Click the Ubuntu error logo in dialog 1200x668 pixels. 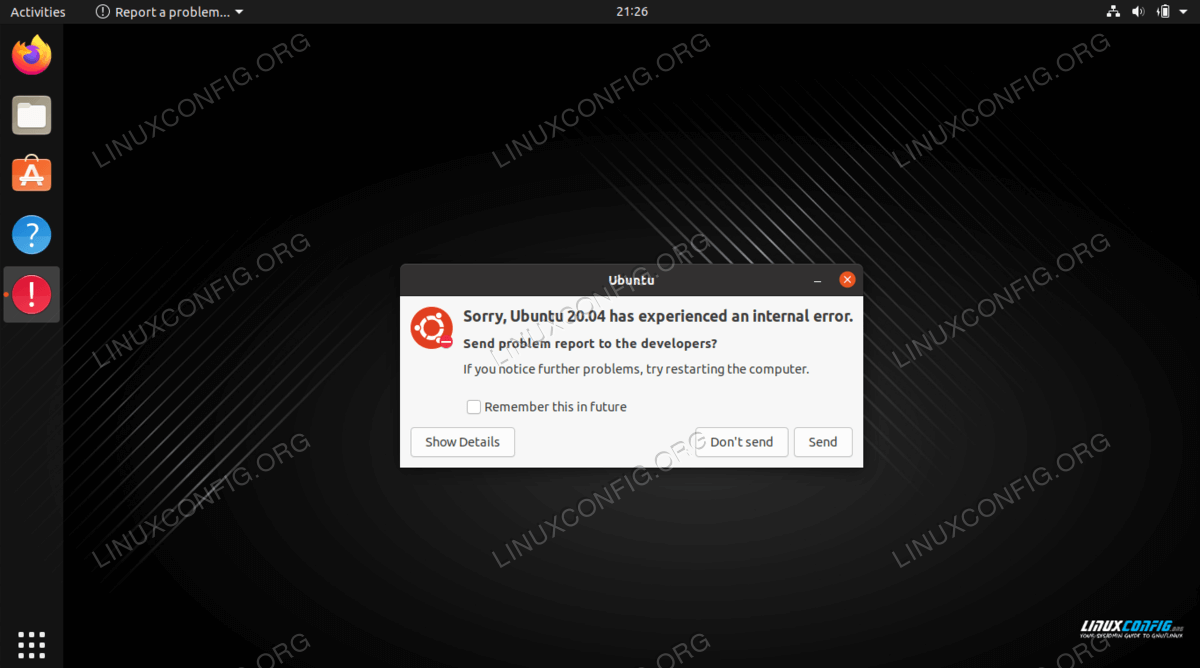(x=432, y=328)
